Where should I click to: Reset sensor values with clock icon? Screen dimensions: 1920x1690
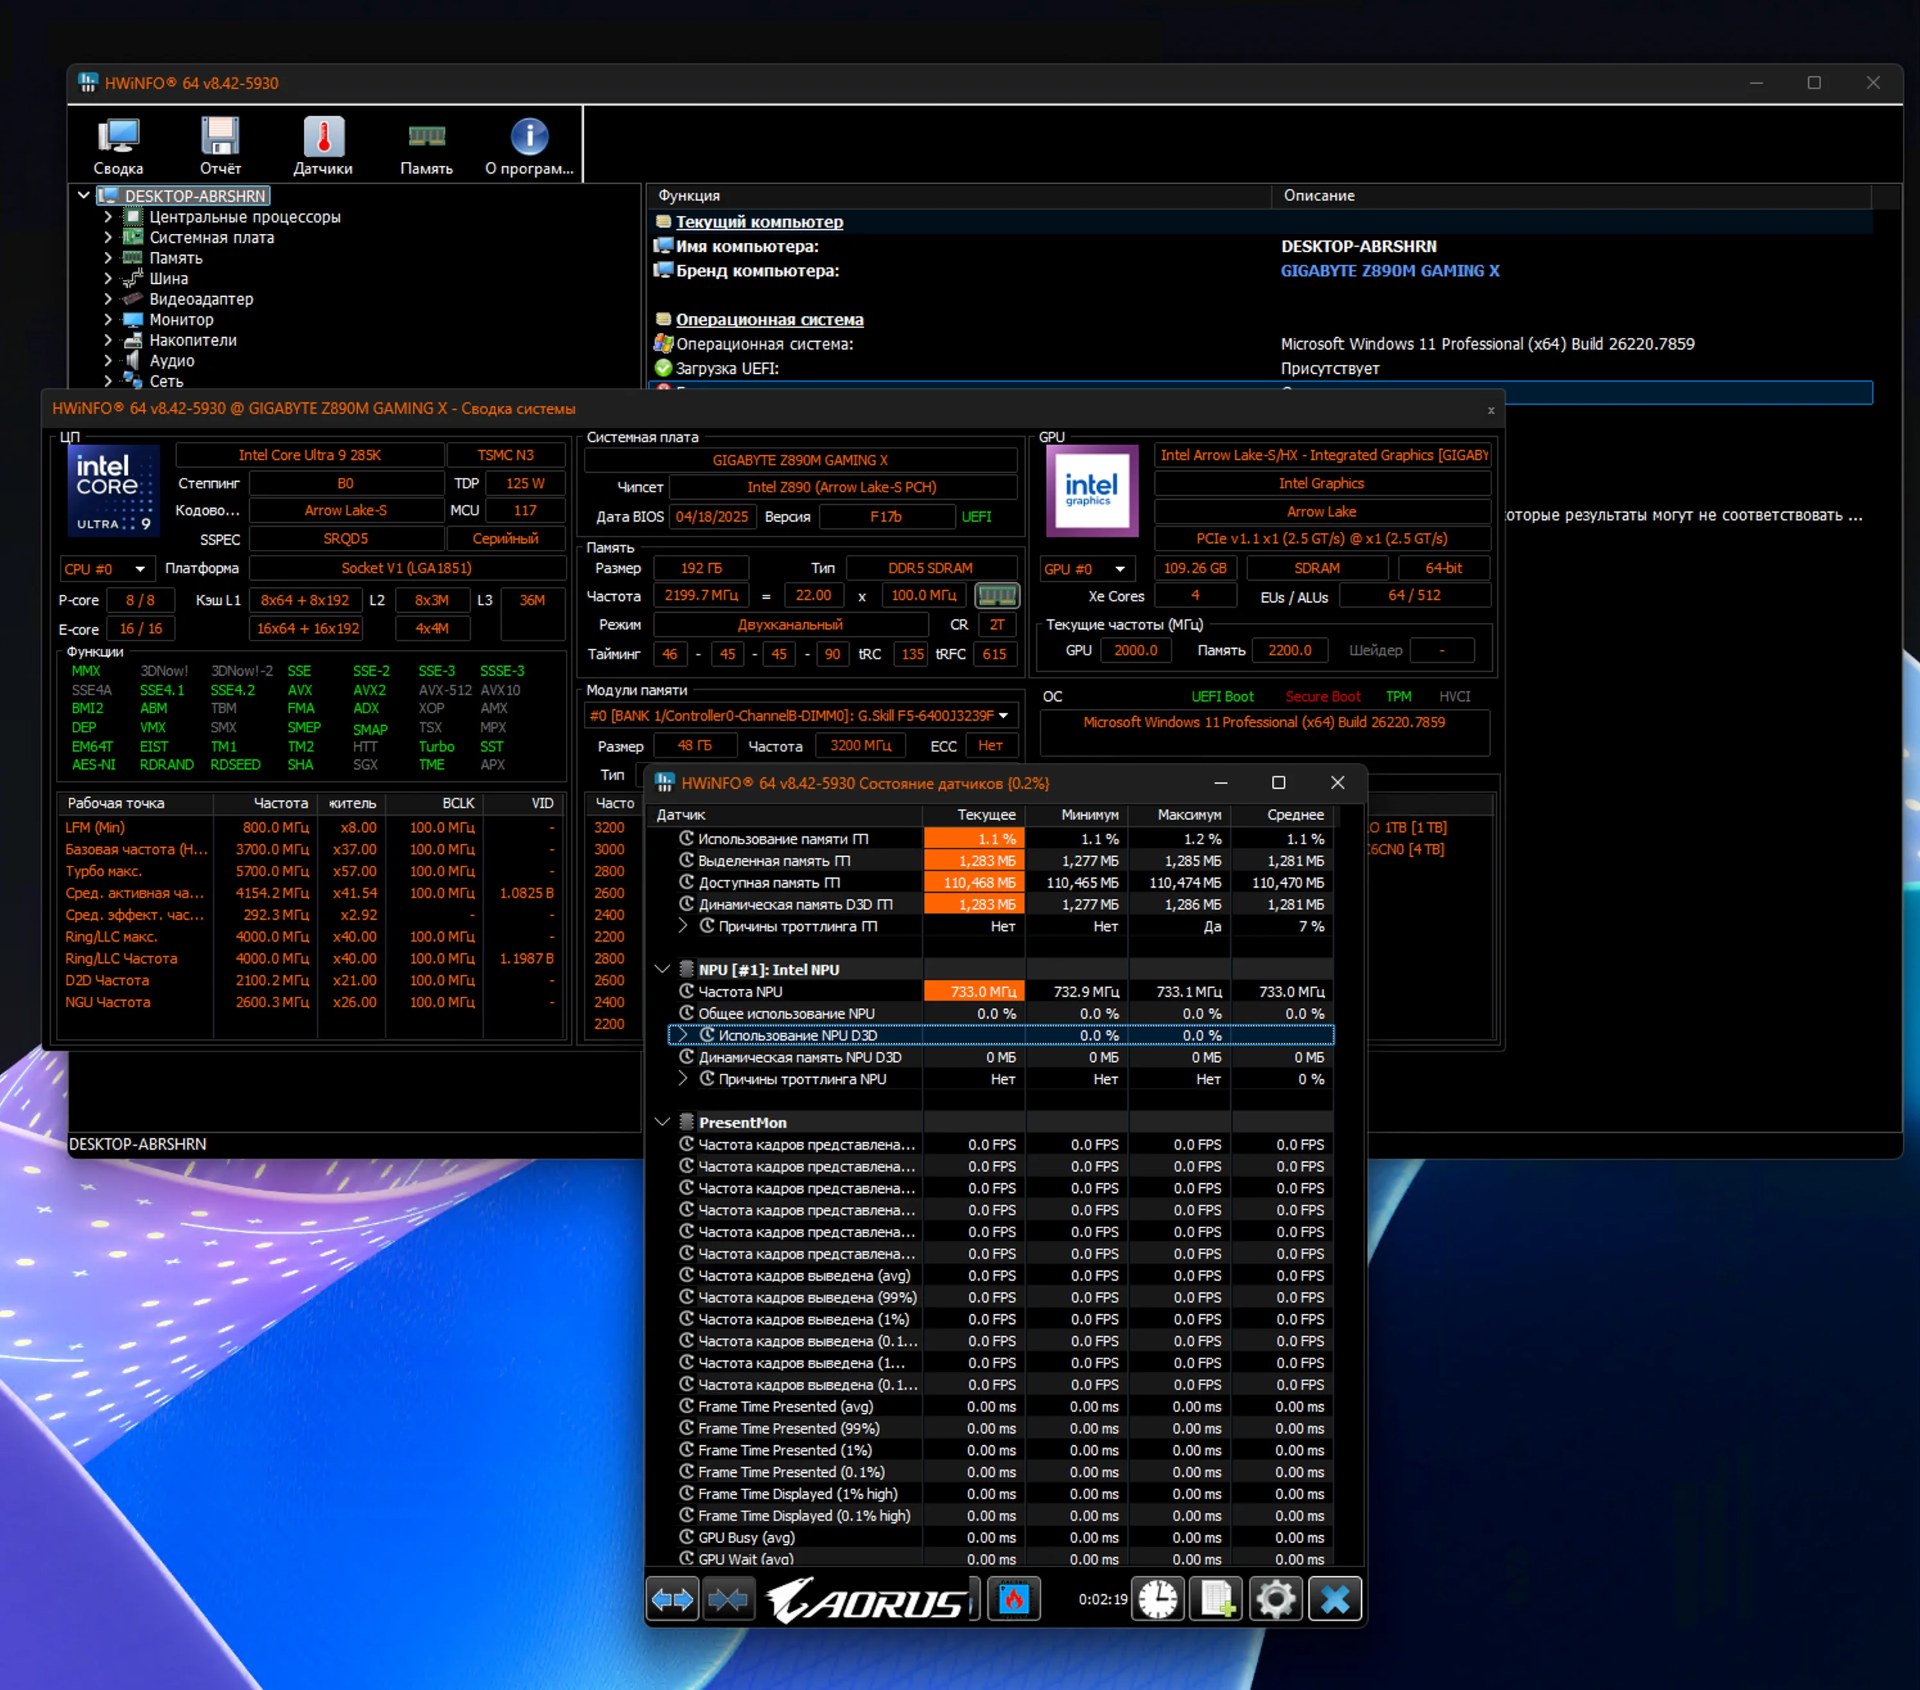pos(1158,1599)
